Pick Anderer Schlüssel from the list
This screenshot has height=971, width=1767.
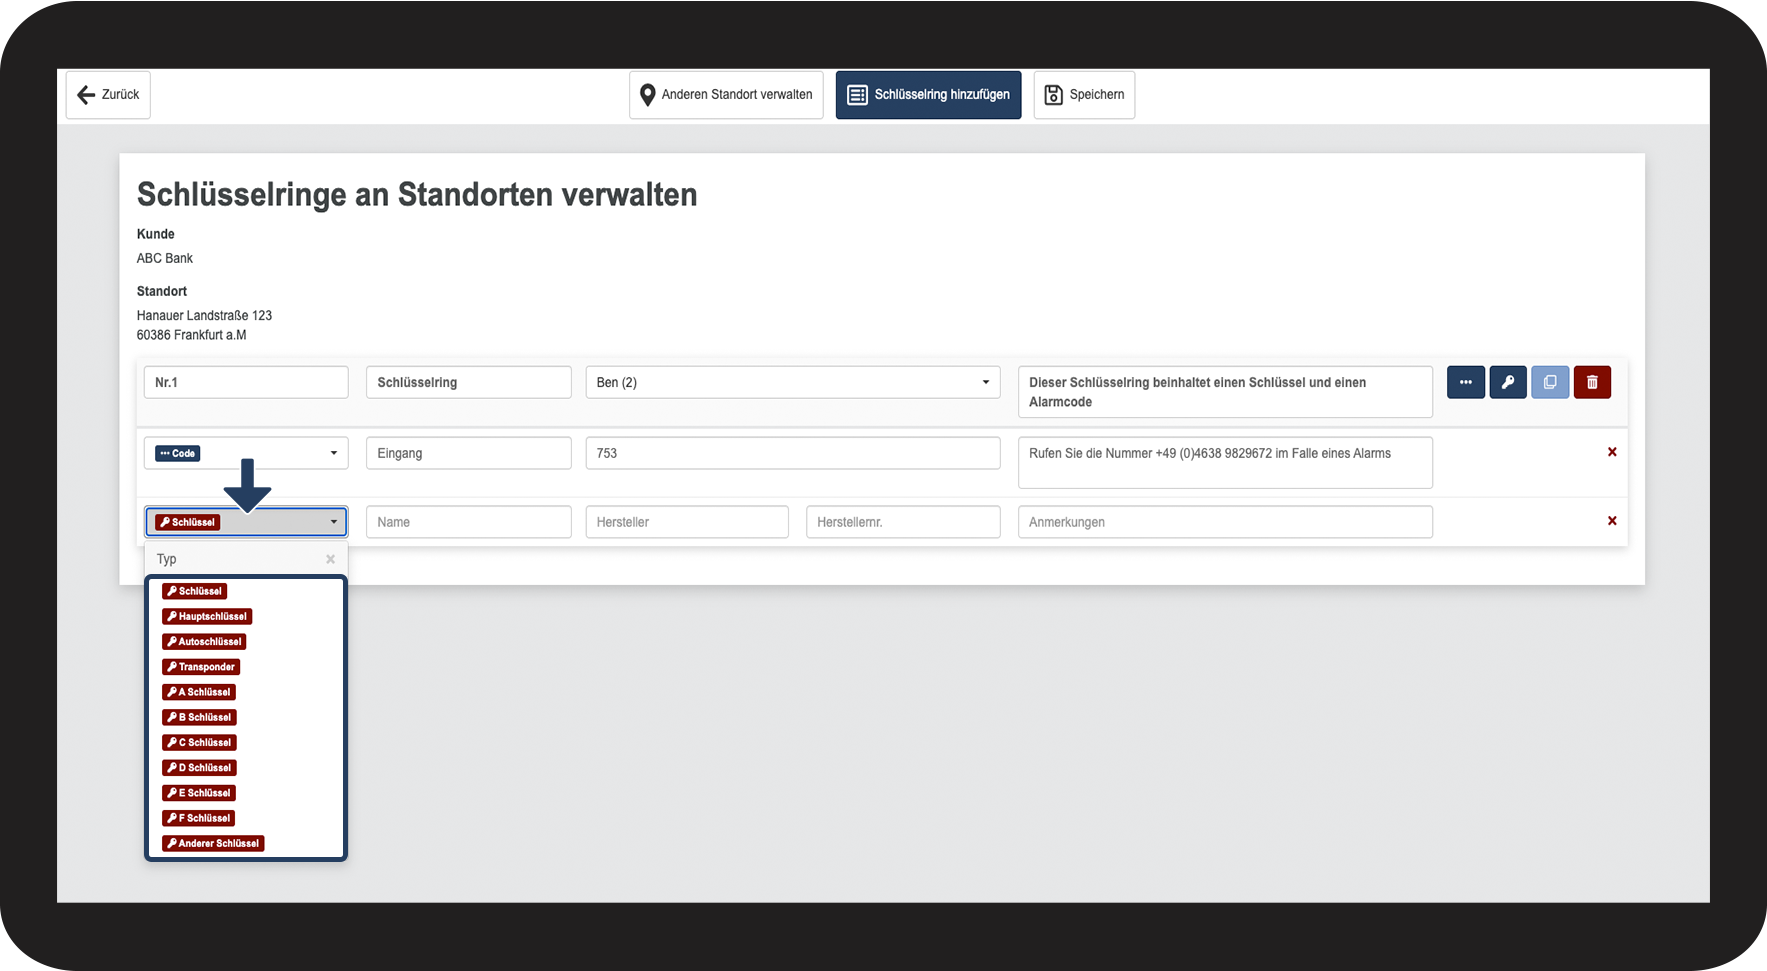213,843
